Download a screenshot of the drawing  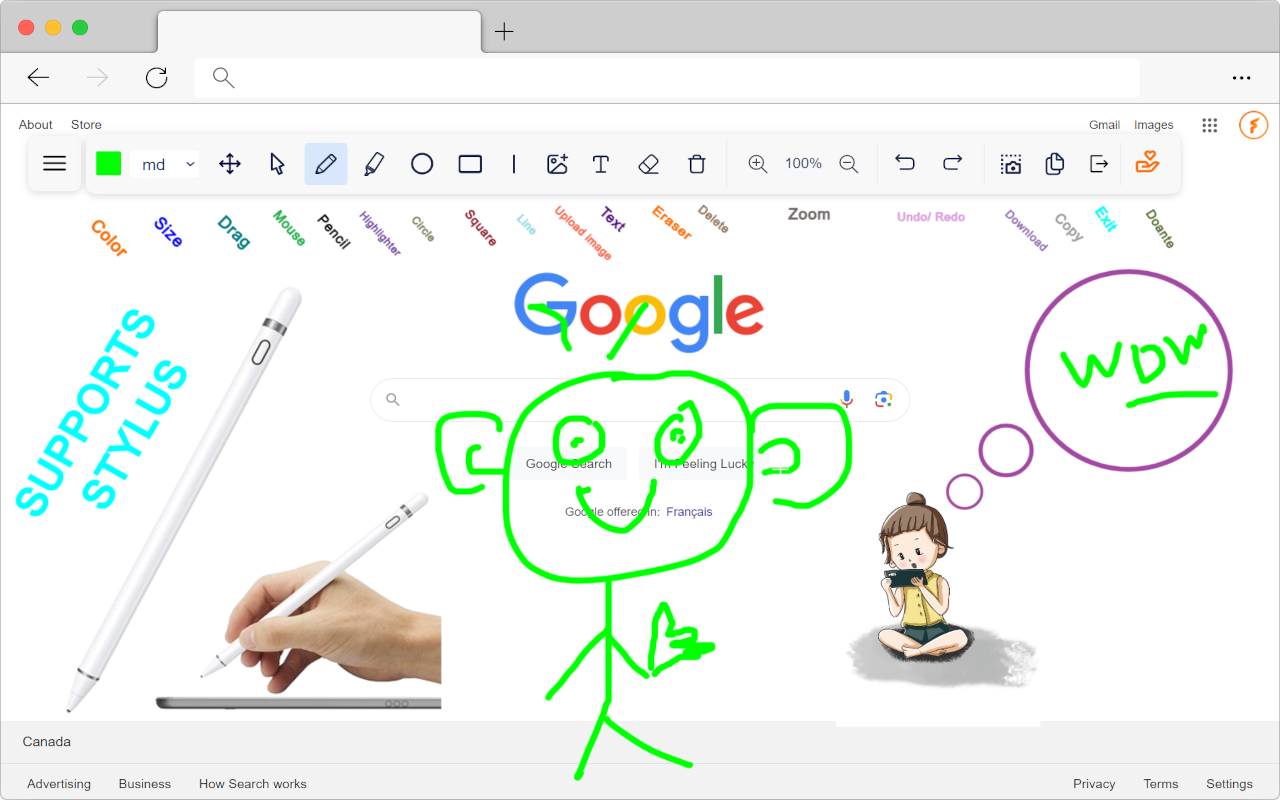(1011, 164)
